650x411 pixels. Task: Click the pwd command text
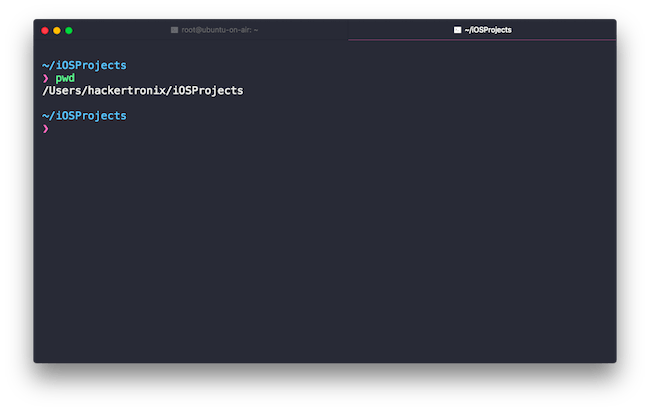(x=65, y=78)
